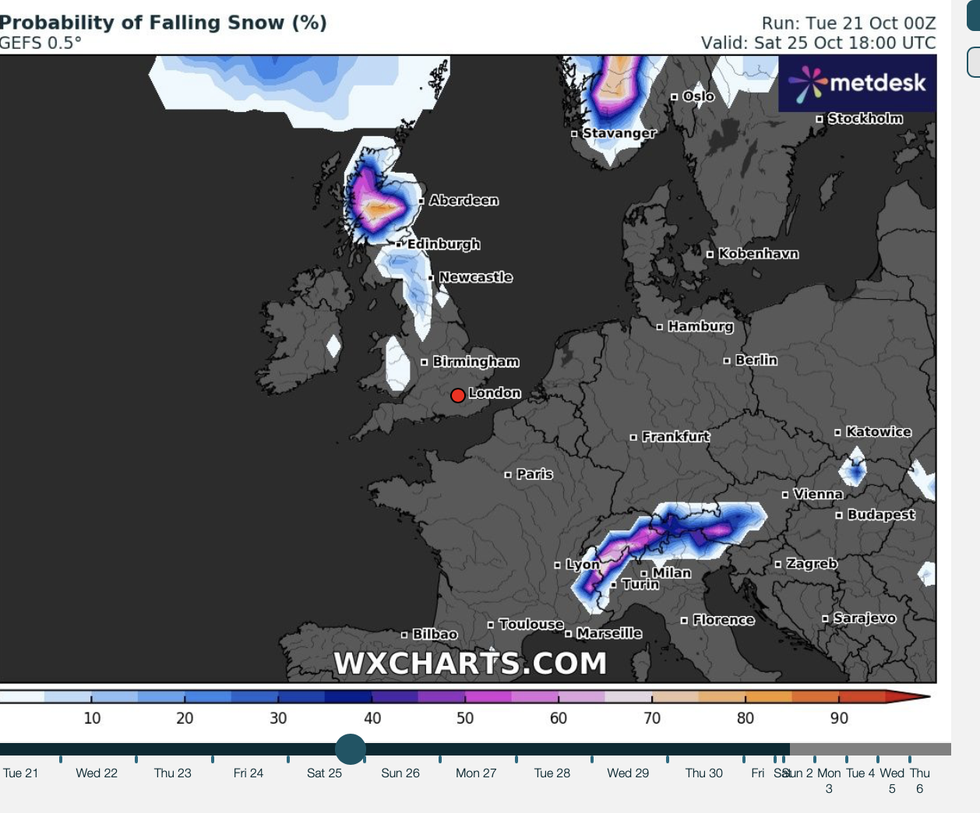Image resolution: width=980 pixels, height=813 pixels.
Task: Click the red arrow end of the colour scale
Action: coord(908,697)
